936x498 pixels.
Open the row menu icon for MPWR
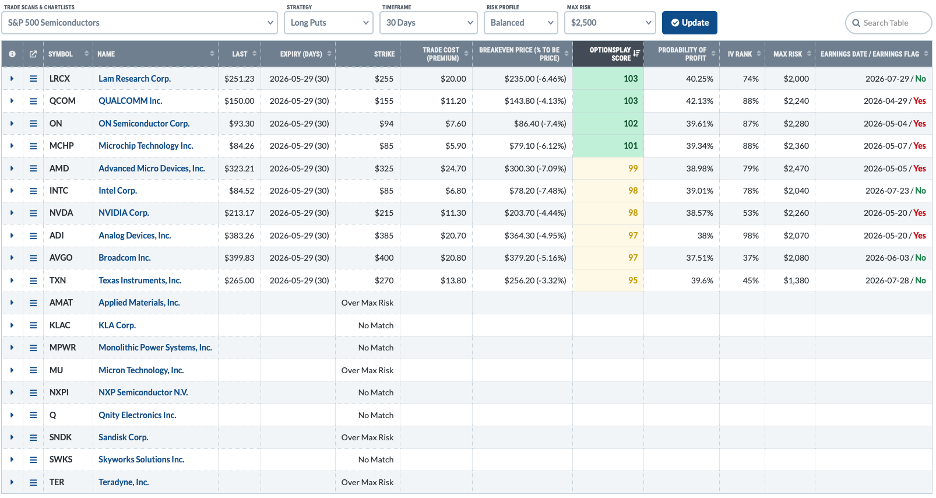coord(33,348)
